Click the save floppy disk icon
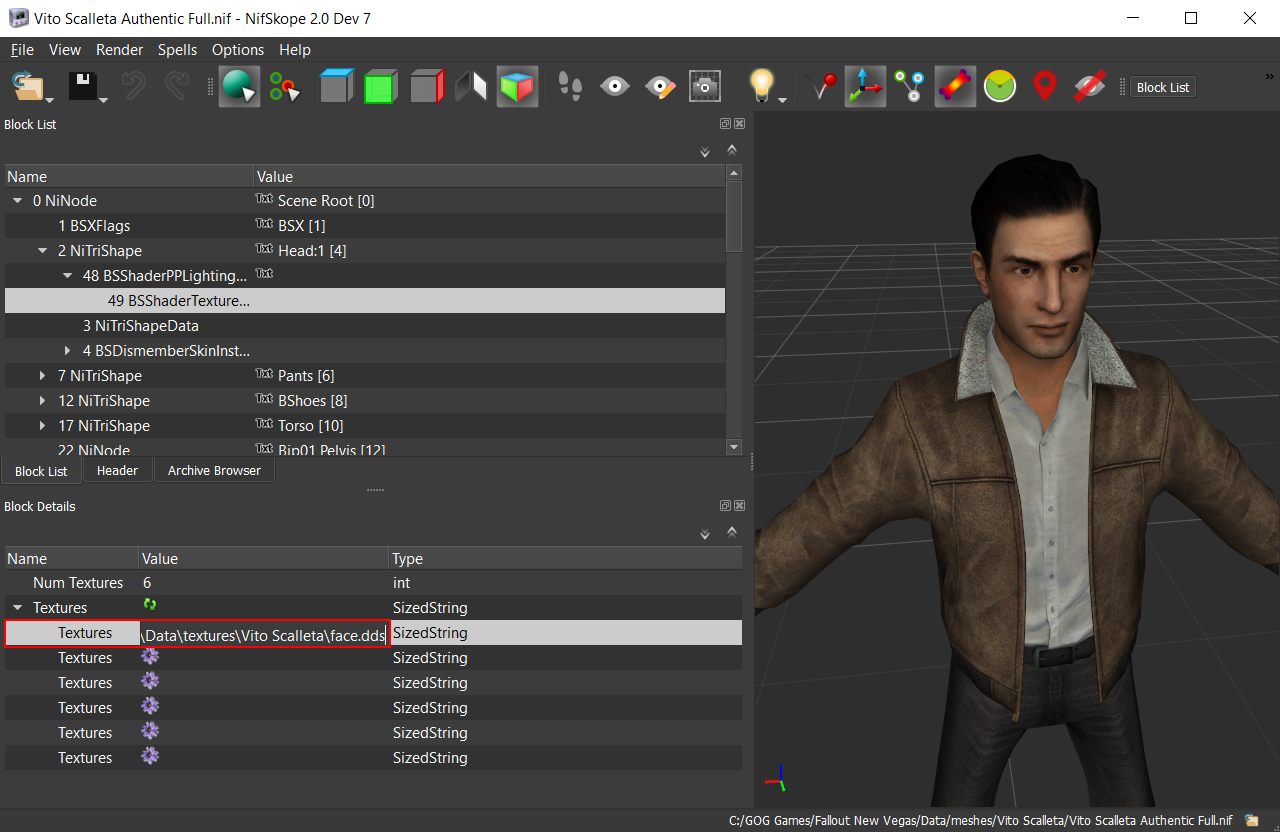1280x832 pixels. pos(84,87)
